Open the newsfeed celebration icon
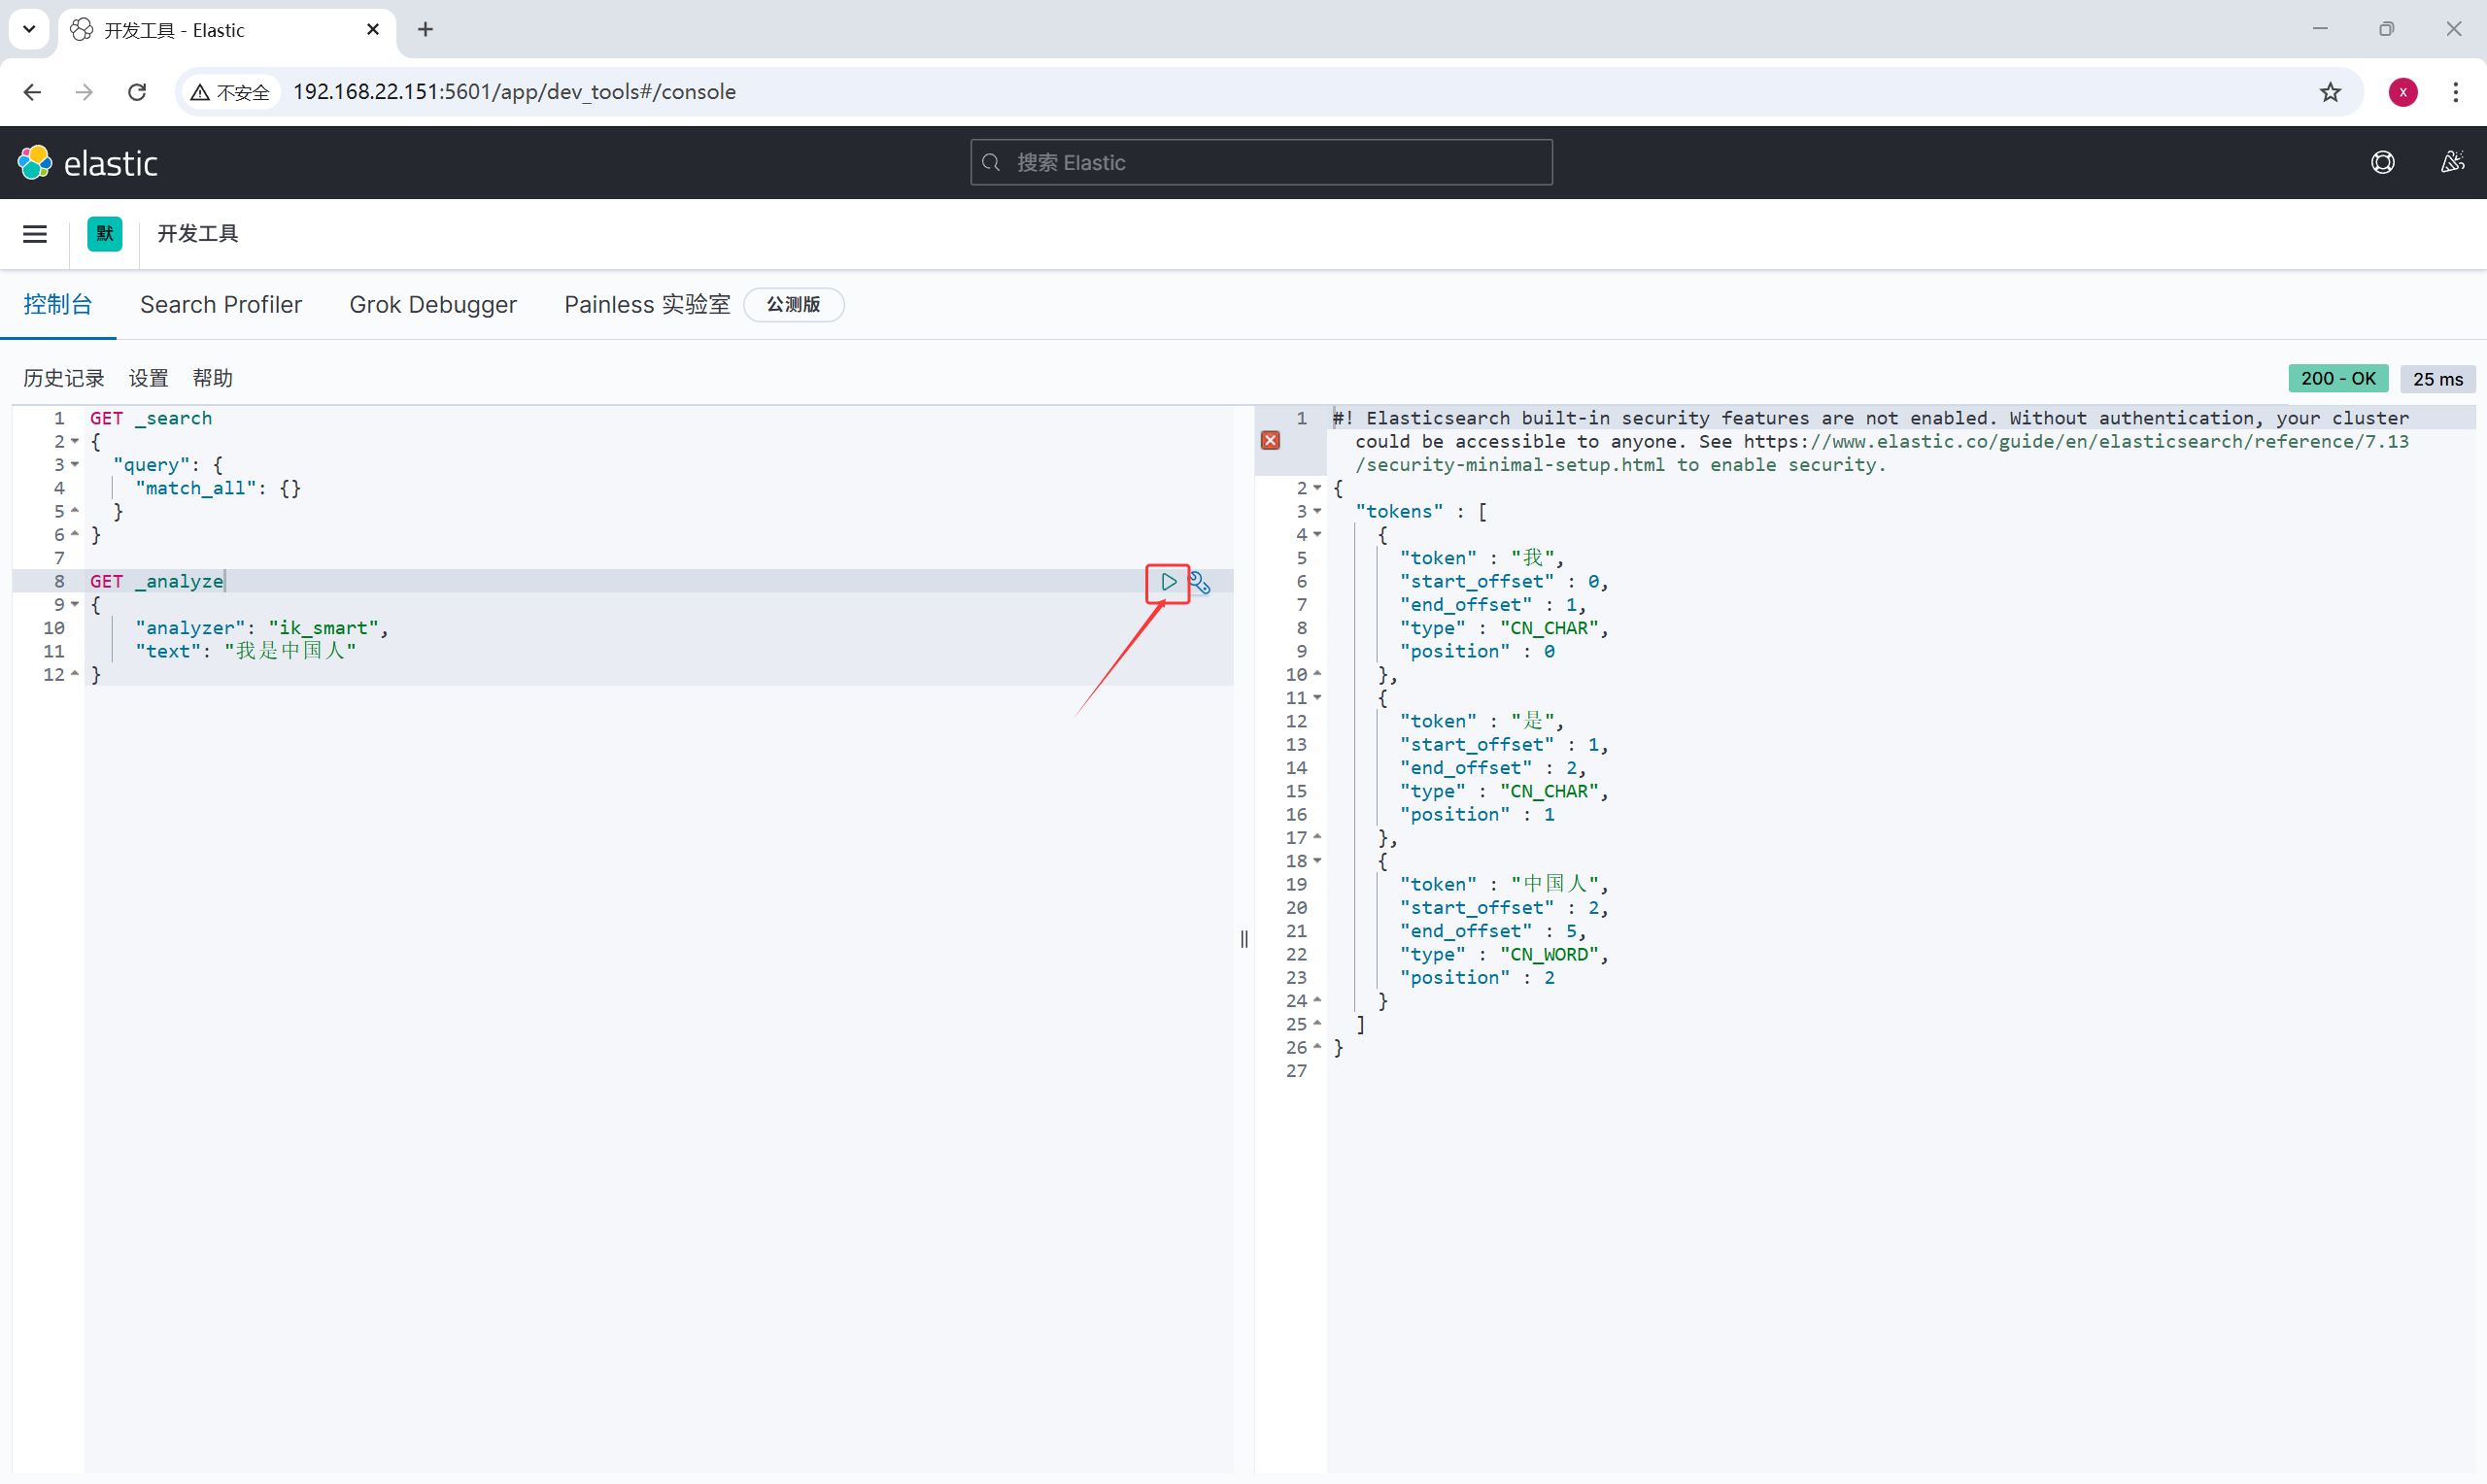 click(2452, 162)
